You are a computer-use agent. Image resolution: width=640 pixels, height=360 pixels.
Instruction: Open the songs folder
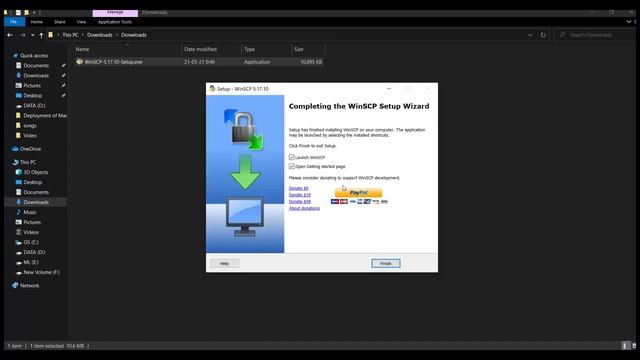[30, 126]
